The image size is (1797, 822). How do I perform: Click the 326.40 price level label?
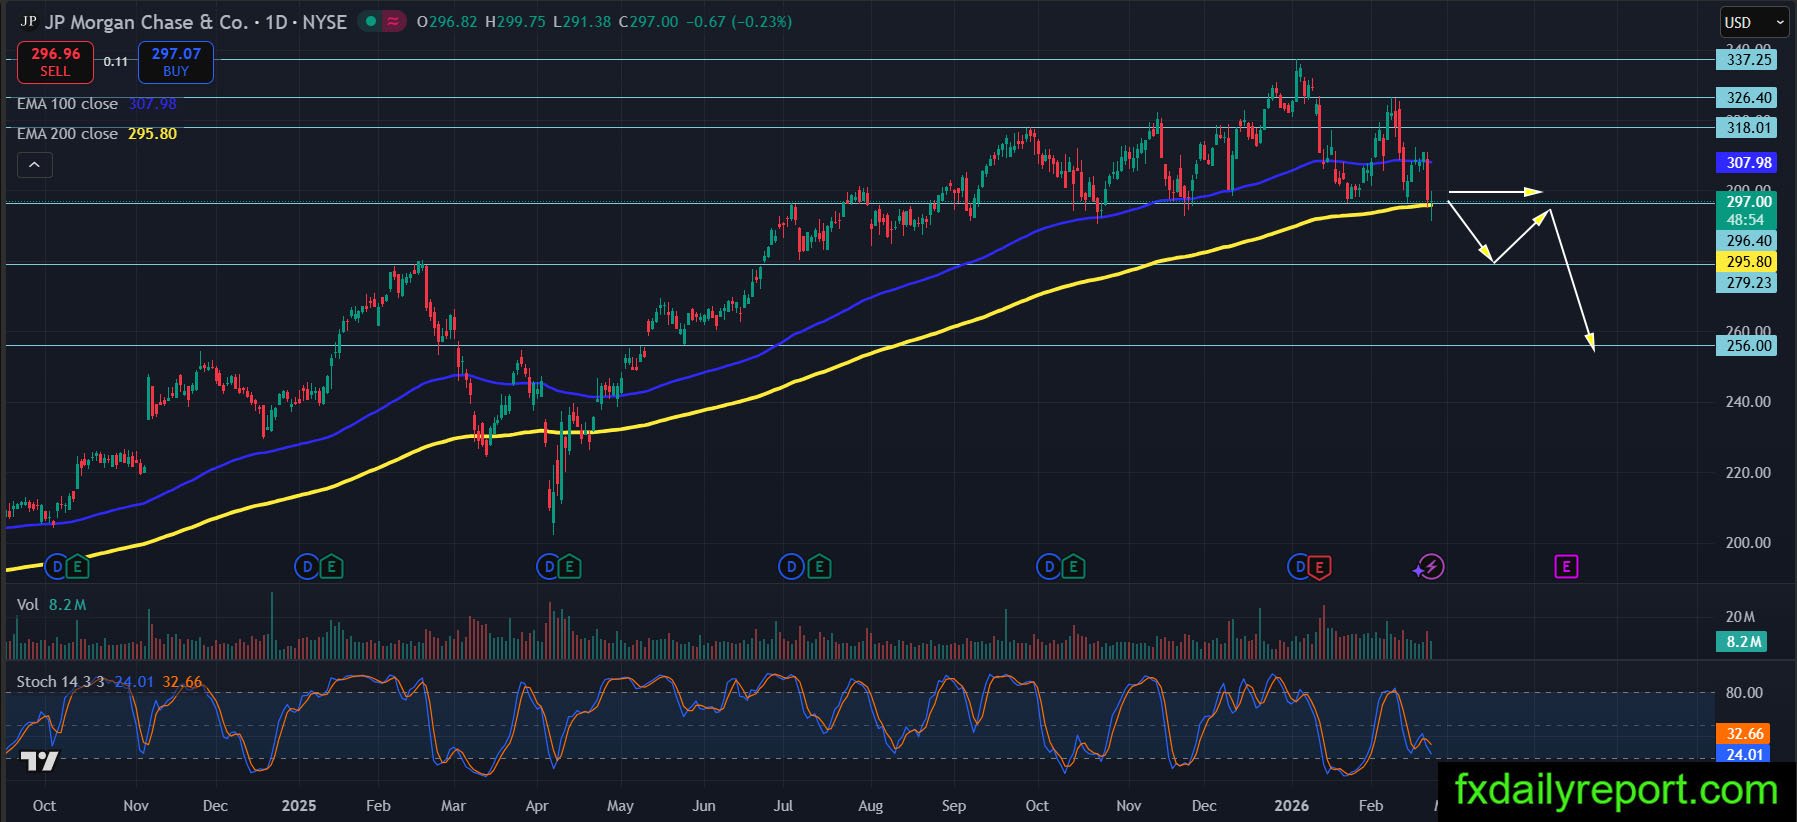tap(1749, 98)
